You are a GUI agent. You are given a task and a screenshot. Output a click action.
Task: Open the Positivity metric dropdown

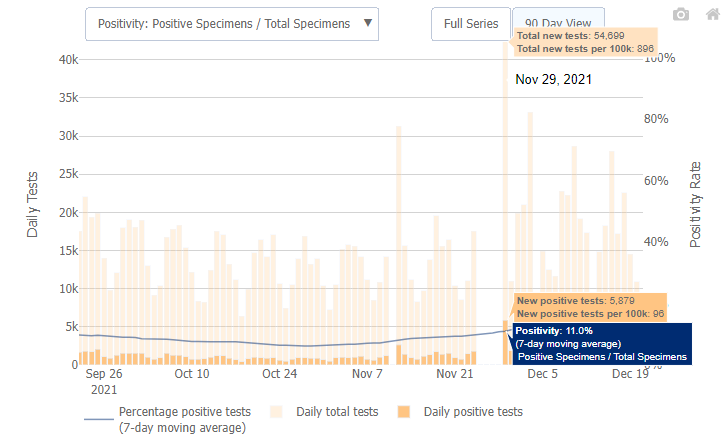(231, 24)
